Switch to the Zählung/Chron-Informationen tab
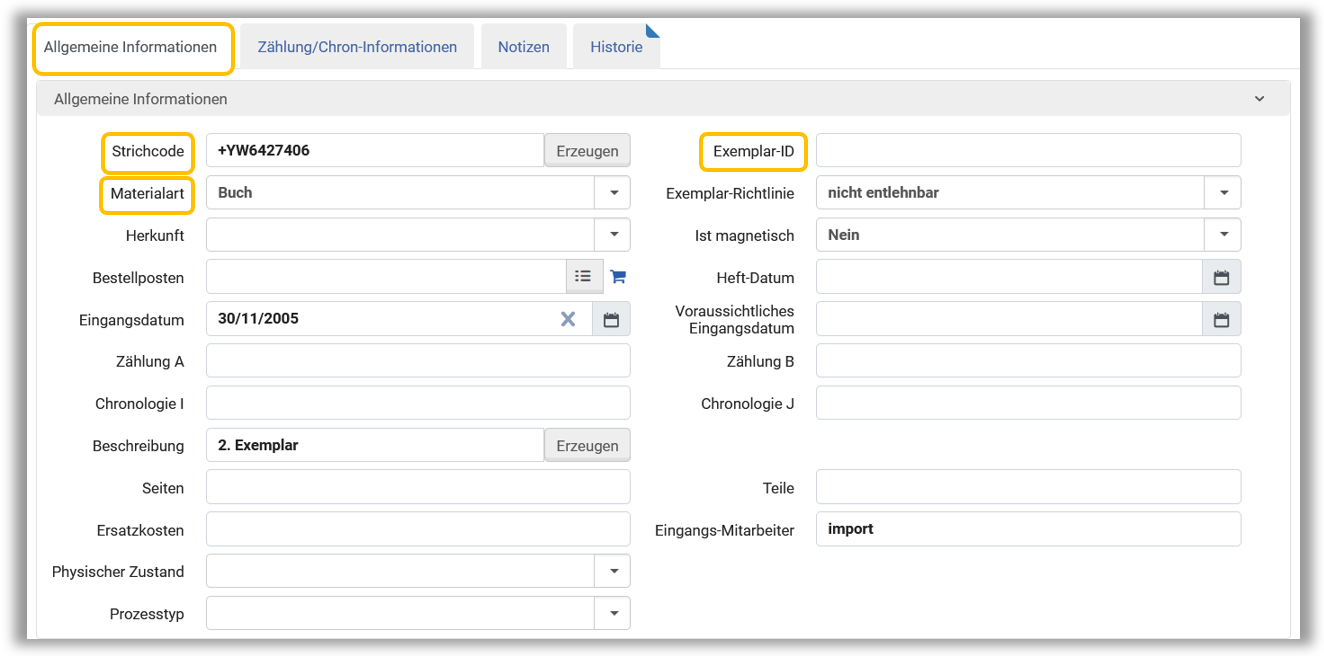The height and width of the screenshot is (656, 1324). 357,47
